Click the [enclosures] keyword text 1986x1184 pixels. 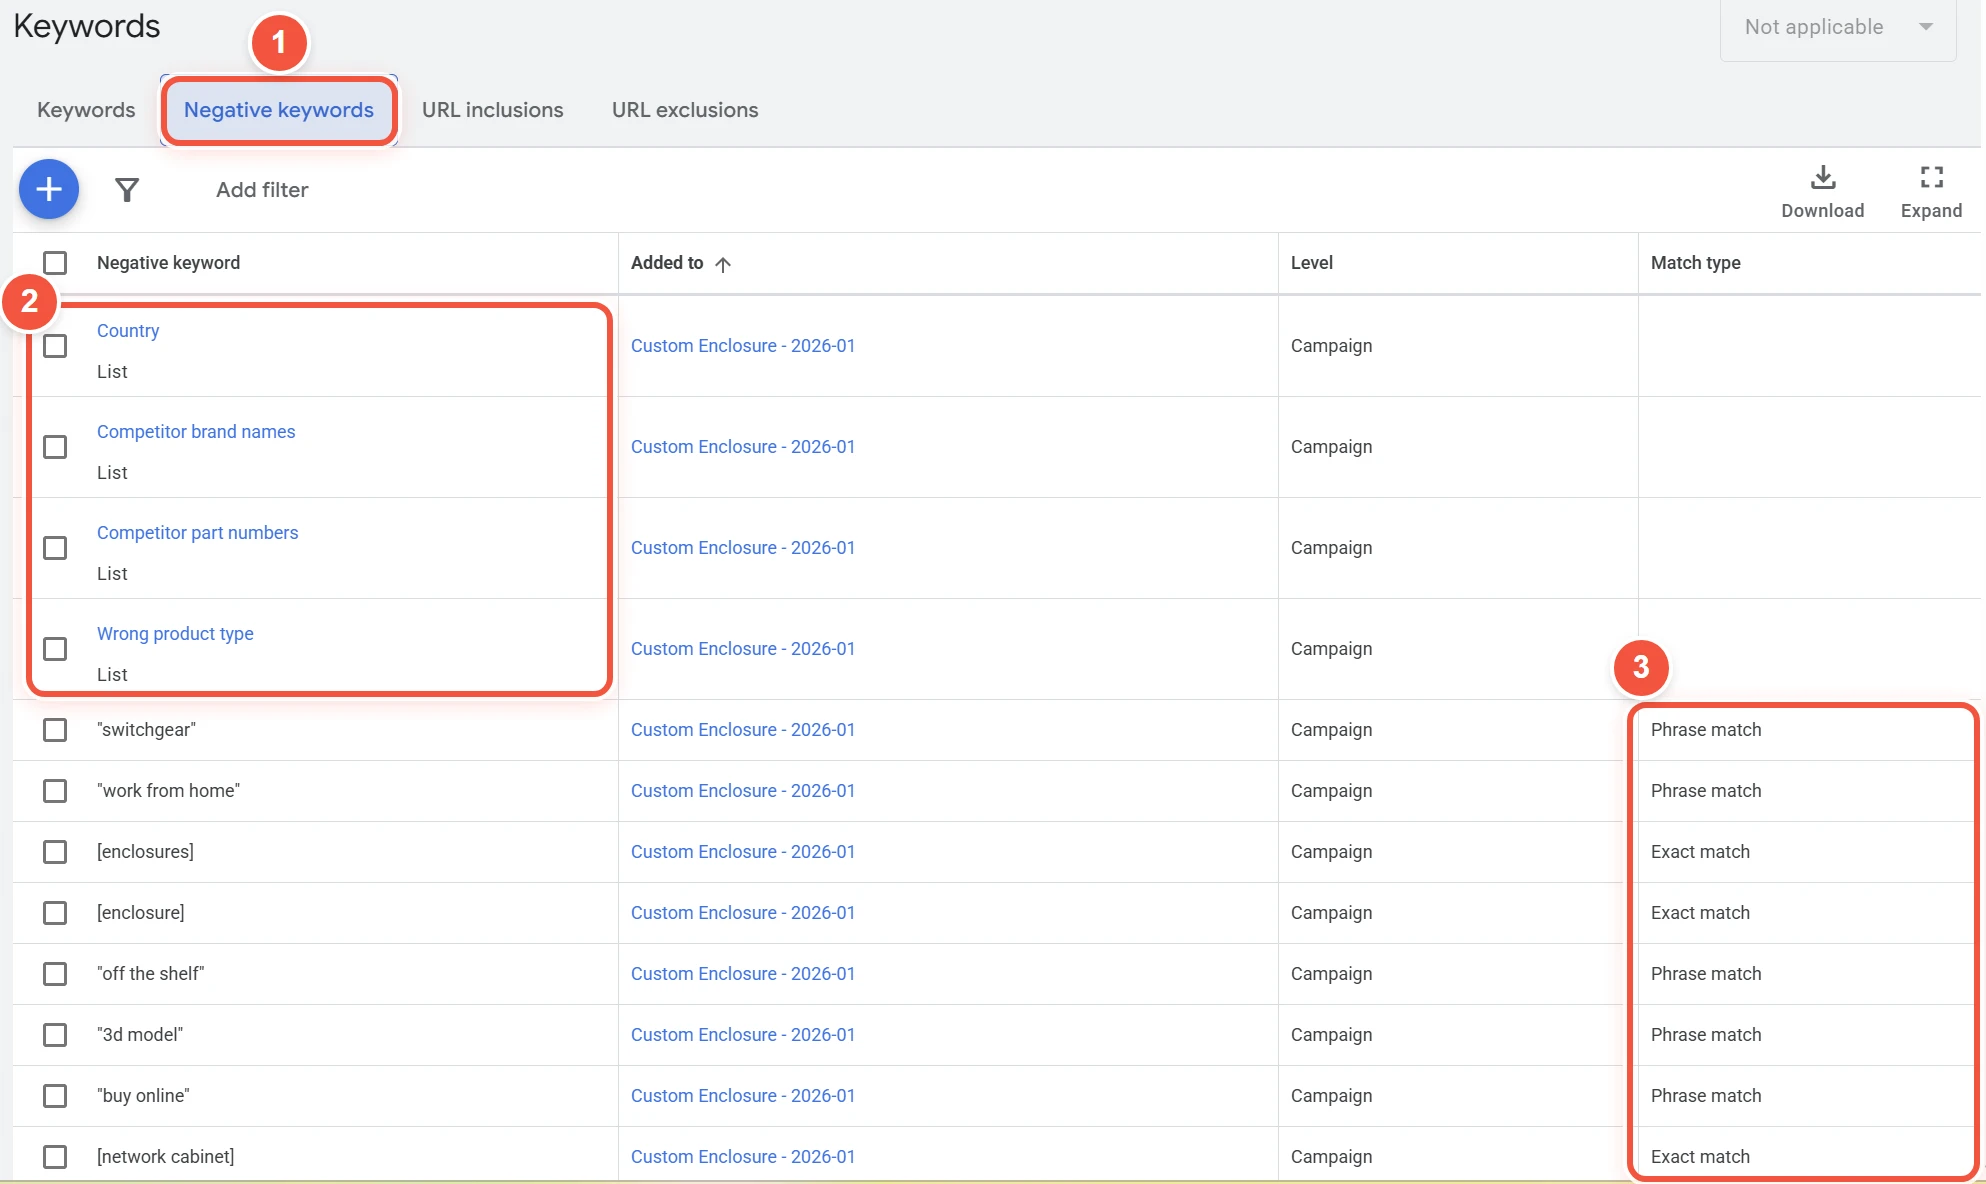(145, 852)
